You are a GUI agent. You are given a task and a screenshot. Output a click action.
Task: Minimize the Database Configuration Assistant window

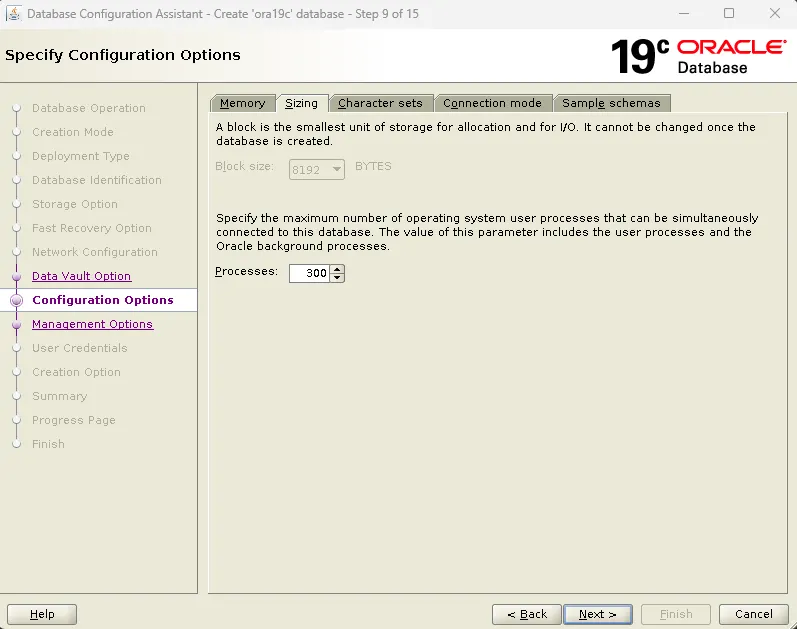click(684, 13)
